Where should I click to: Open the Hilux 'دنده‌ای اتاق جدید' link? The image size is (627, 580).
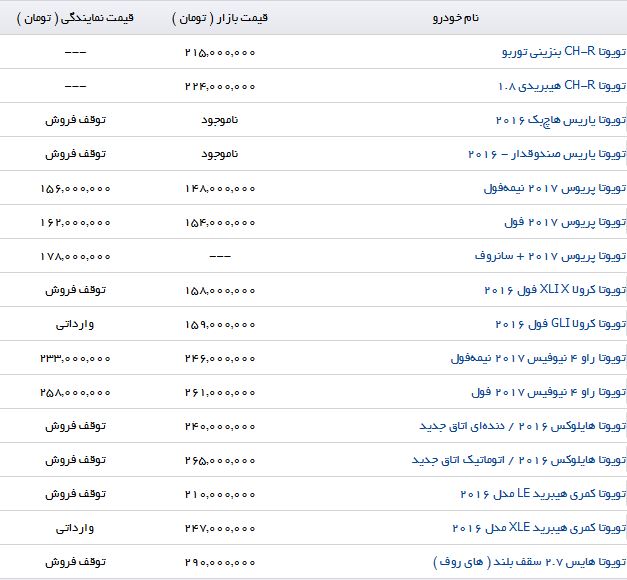pos(523,426)
